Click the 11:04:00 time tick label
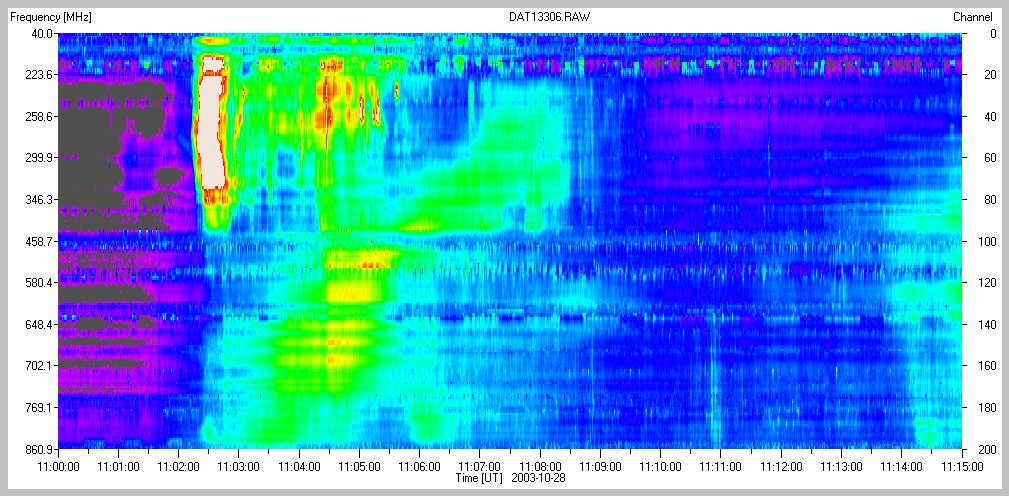The image size is (1009, 496). pos(299,466)
